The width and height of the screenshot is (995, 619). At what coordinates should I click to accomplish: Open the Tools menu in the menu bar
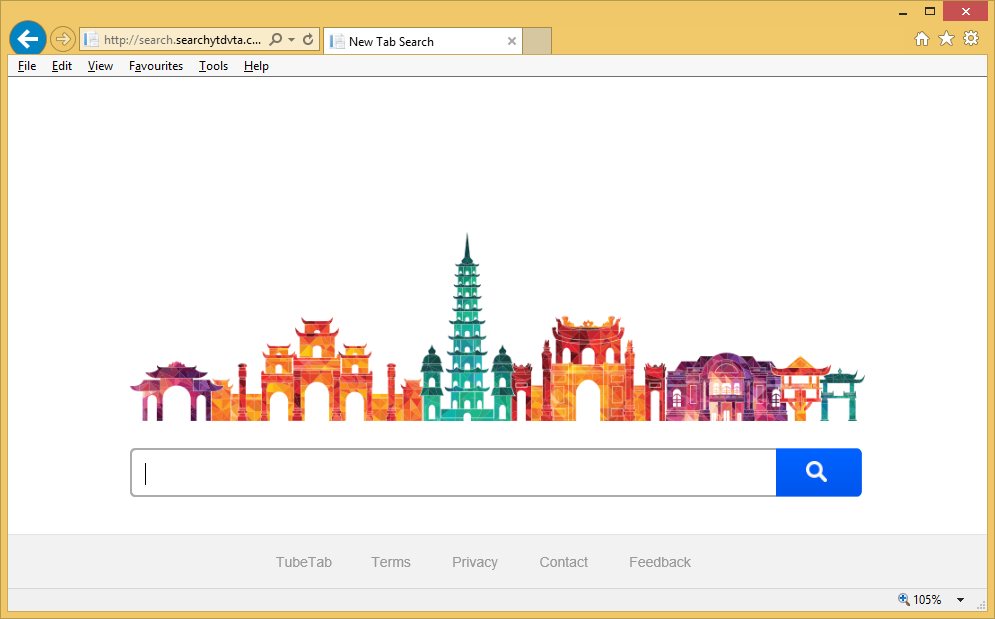(x=213, y=66)
